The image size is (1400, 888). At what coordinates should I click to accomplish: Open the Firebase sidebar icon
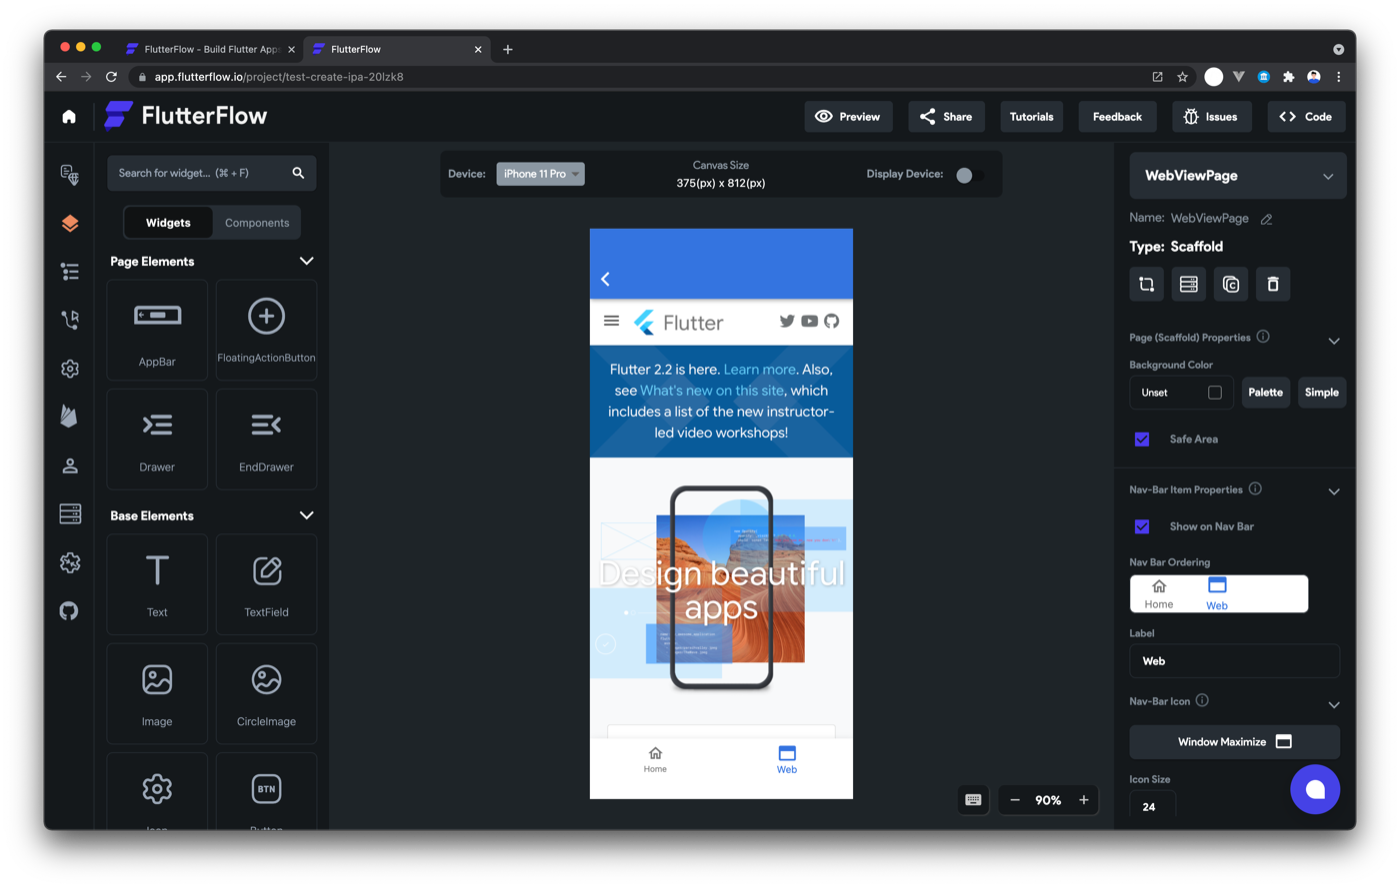click(69, 416)
